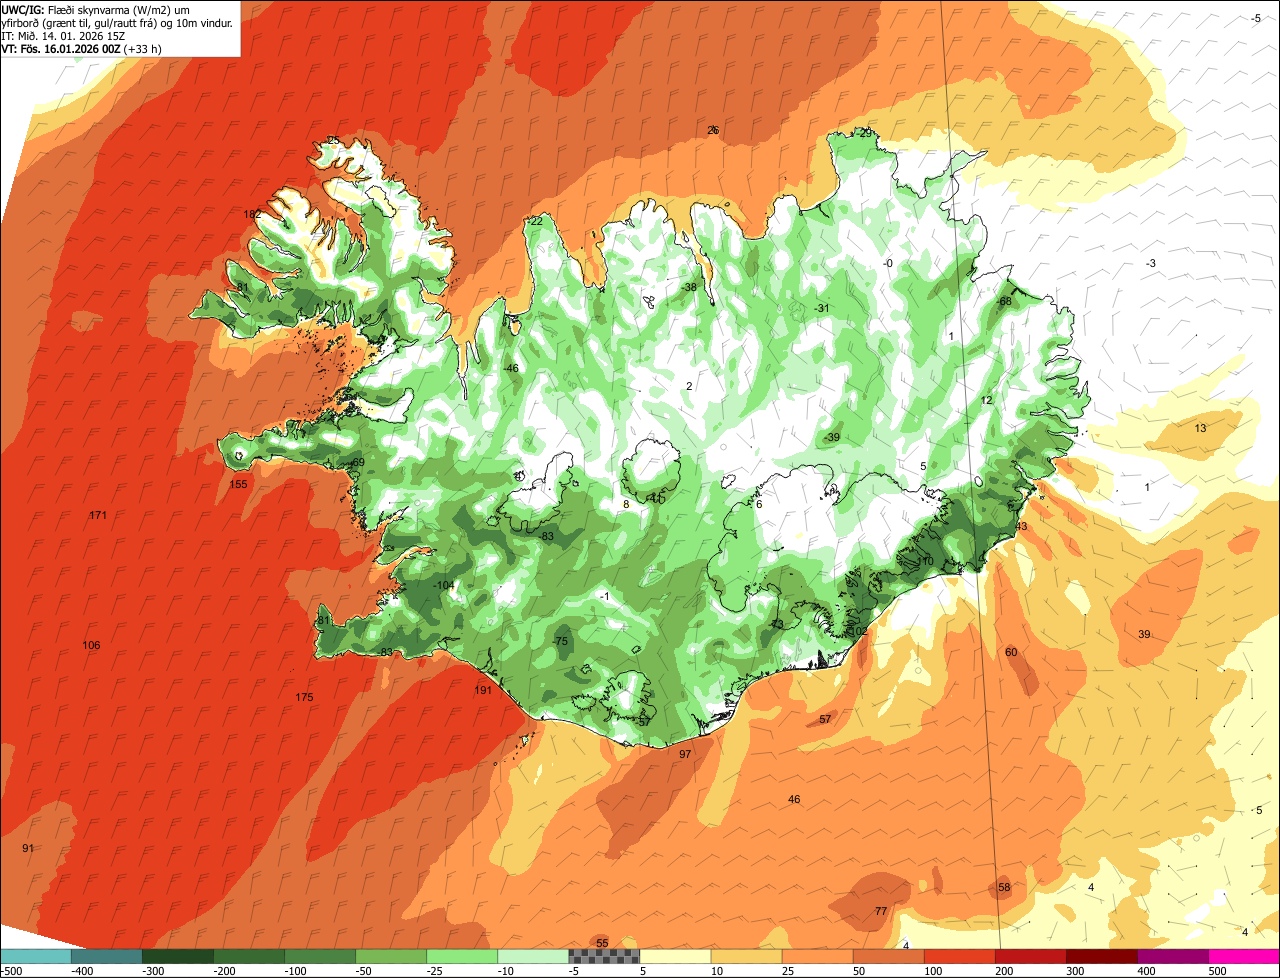Click the map value '-68' in the east

pyautogui.click(x=1004, y=302)
